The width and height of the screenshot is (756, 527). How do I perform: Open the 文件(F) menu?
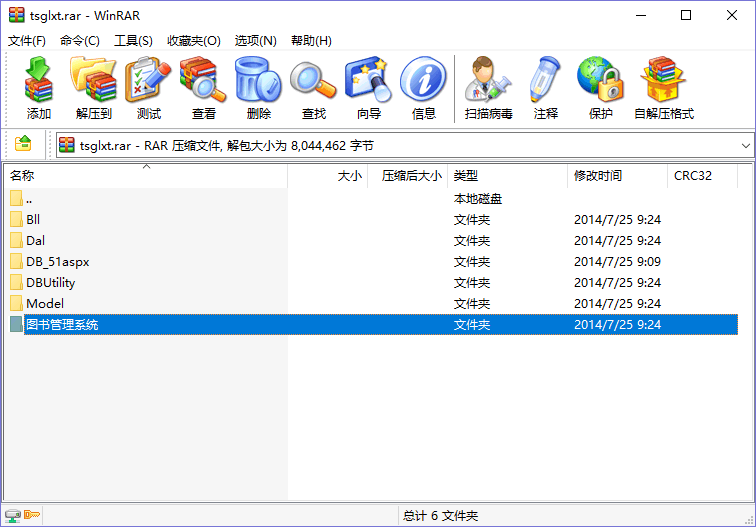27,41
